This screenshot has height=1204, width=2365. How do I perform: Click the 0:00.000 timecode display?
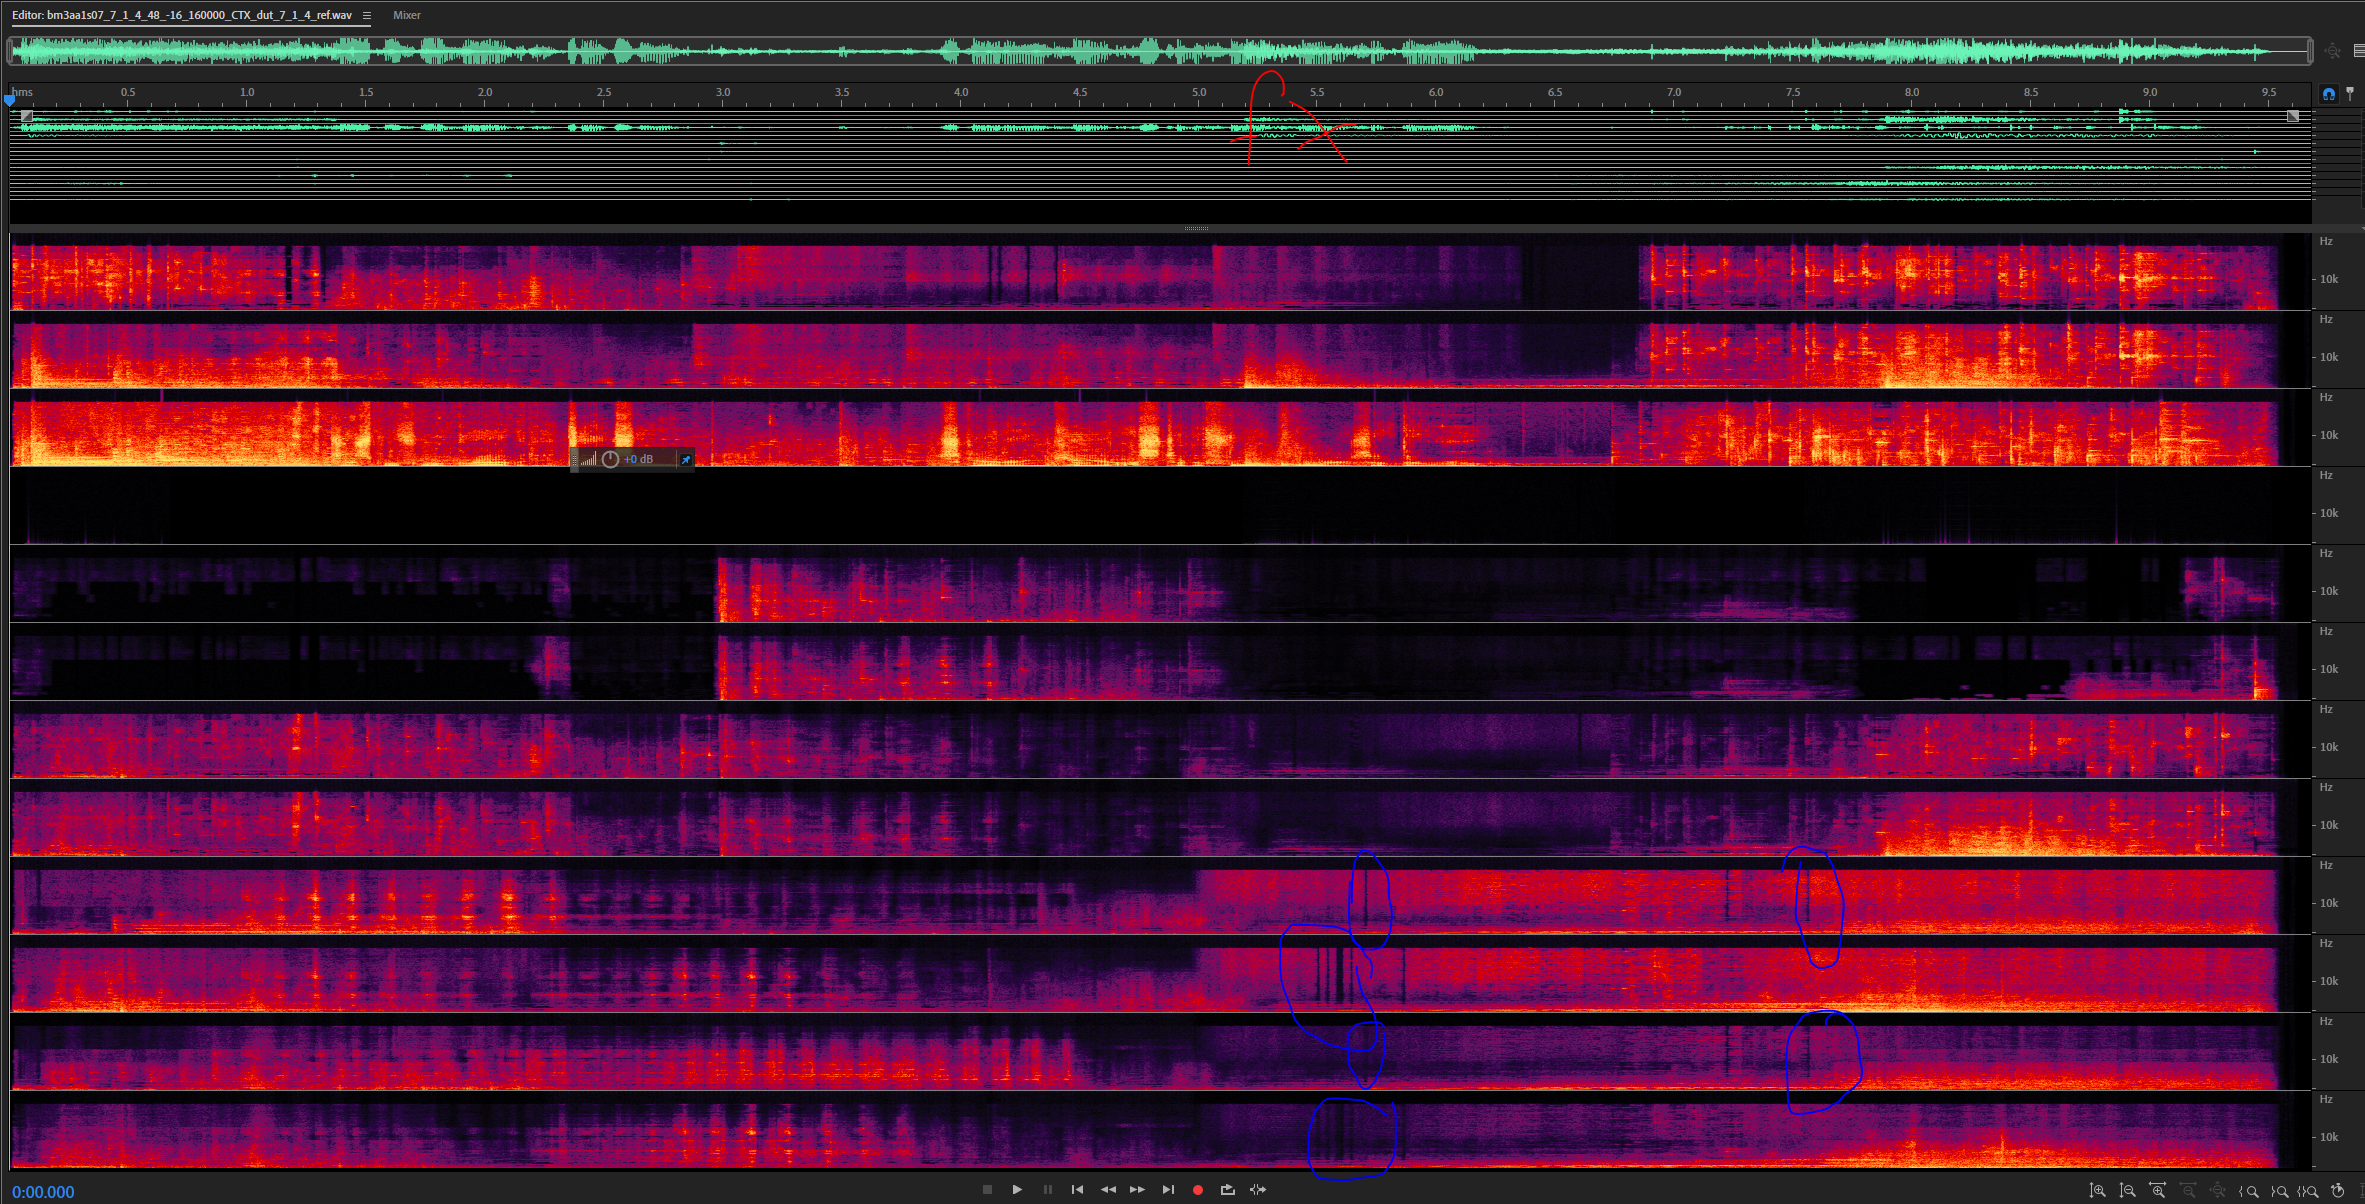[43, 1192]
